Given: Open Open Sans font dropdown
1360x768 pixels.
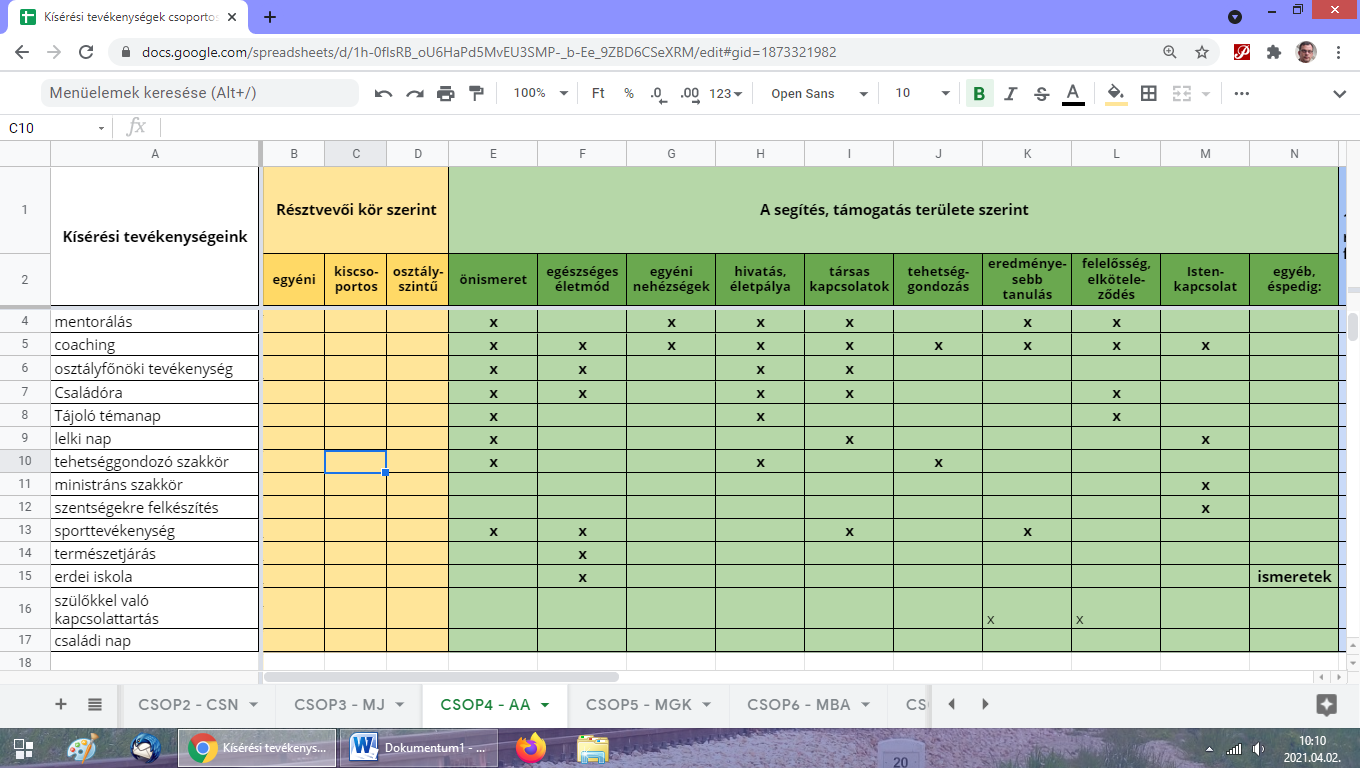Looking at the screenshot, I should [x=819, y=93].
